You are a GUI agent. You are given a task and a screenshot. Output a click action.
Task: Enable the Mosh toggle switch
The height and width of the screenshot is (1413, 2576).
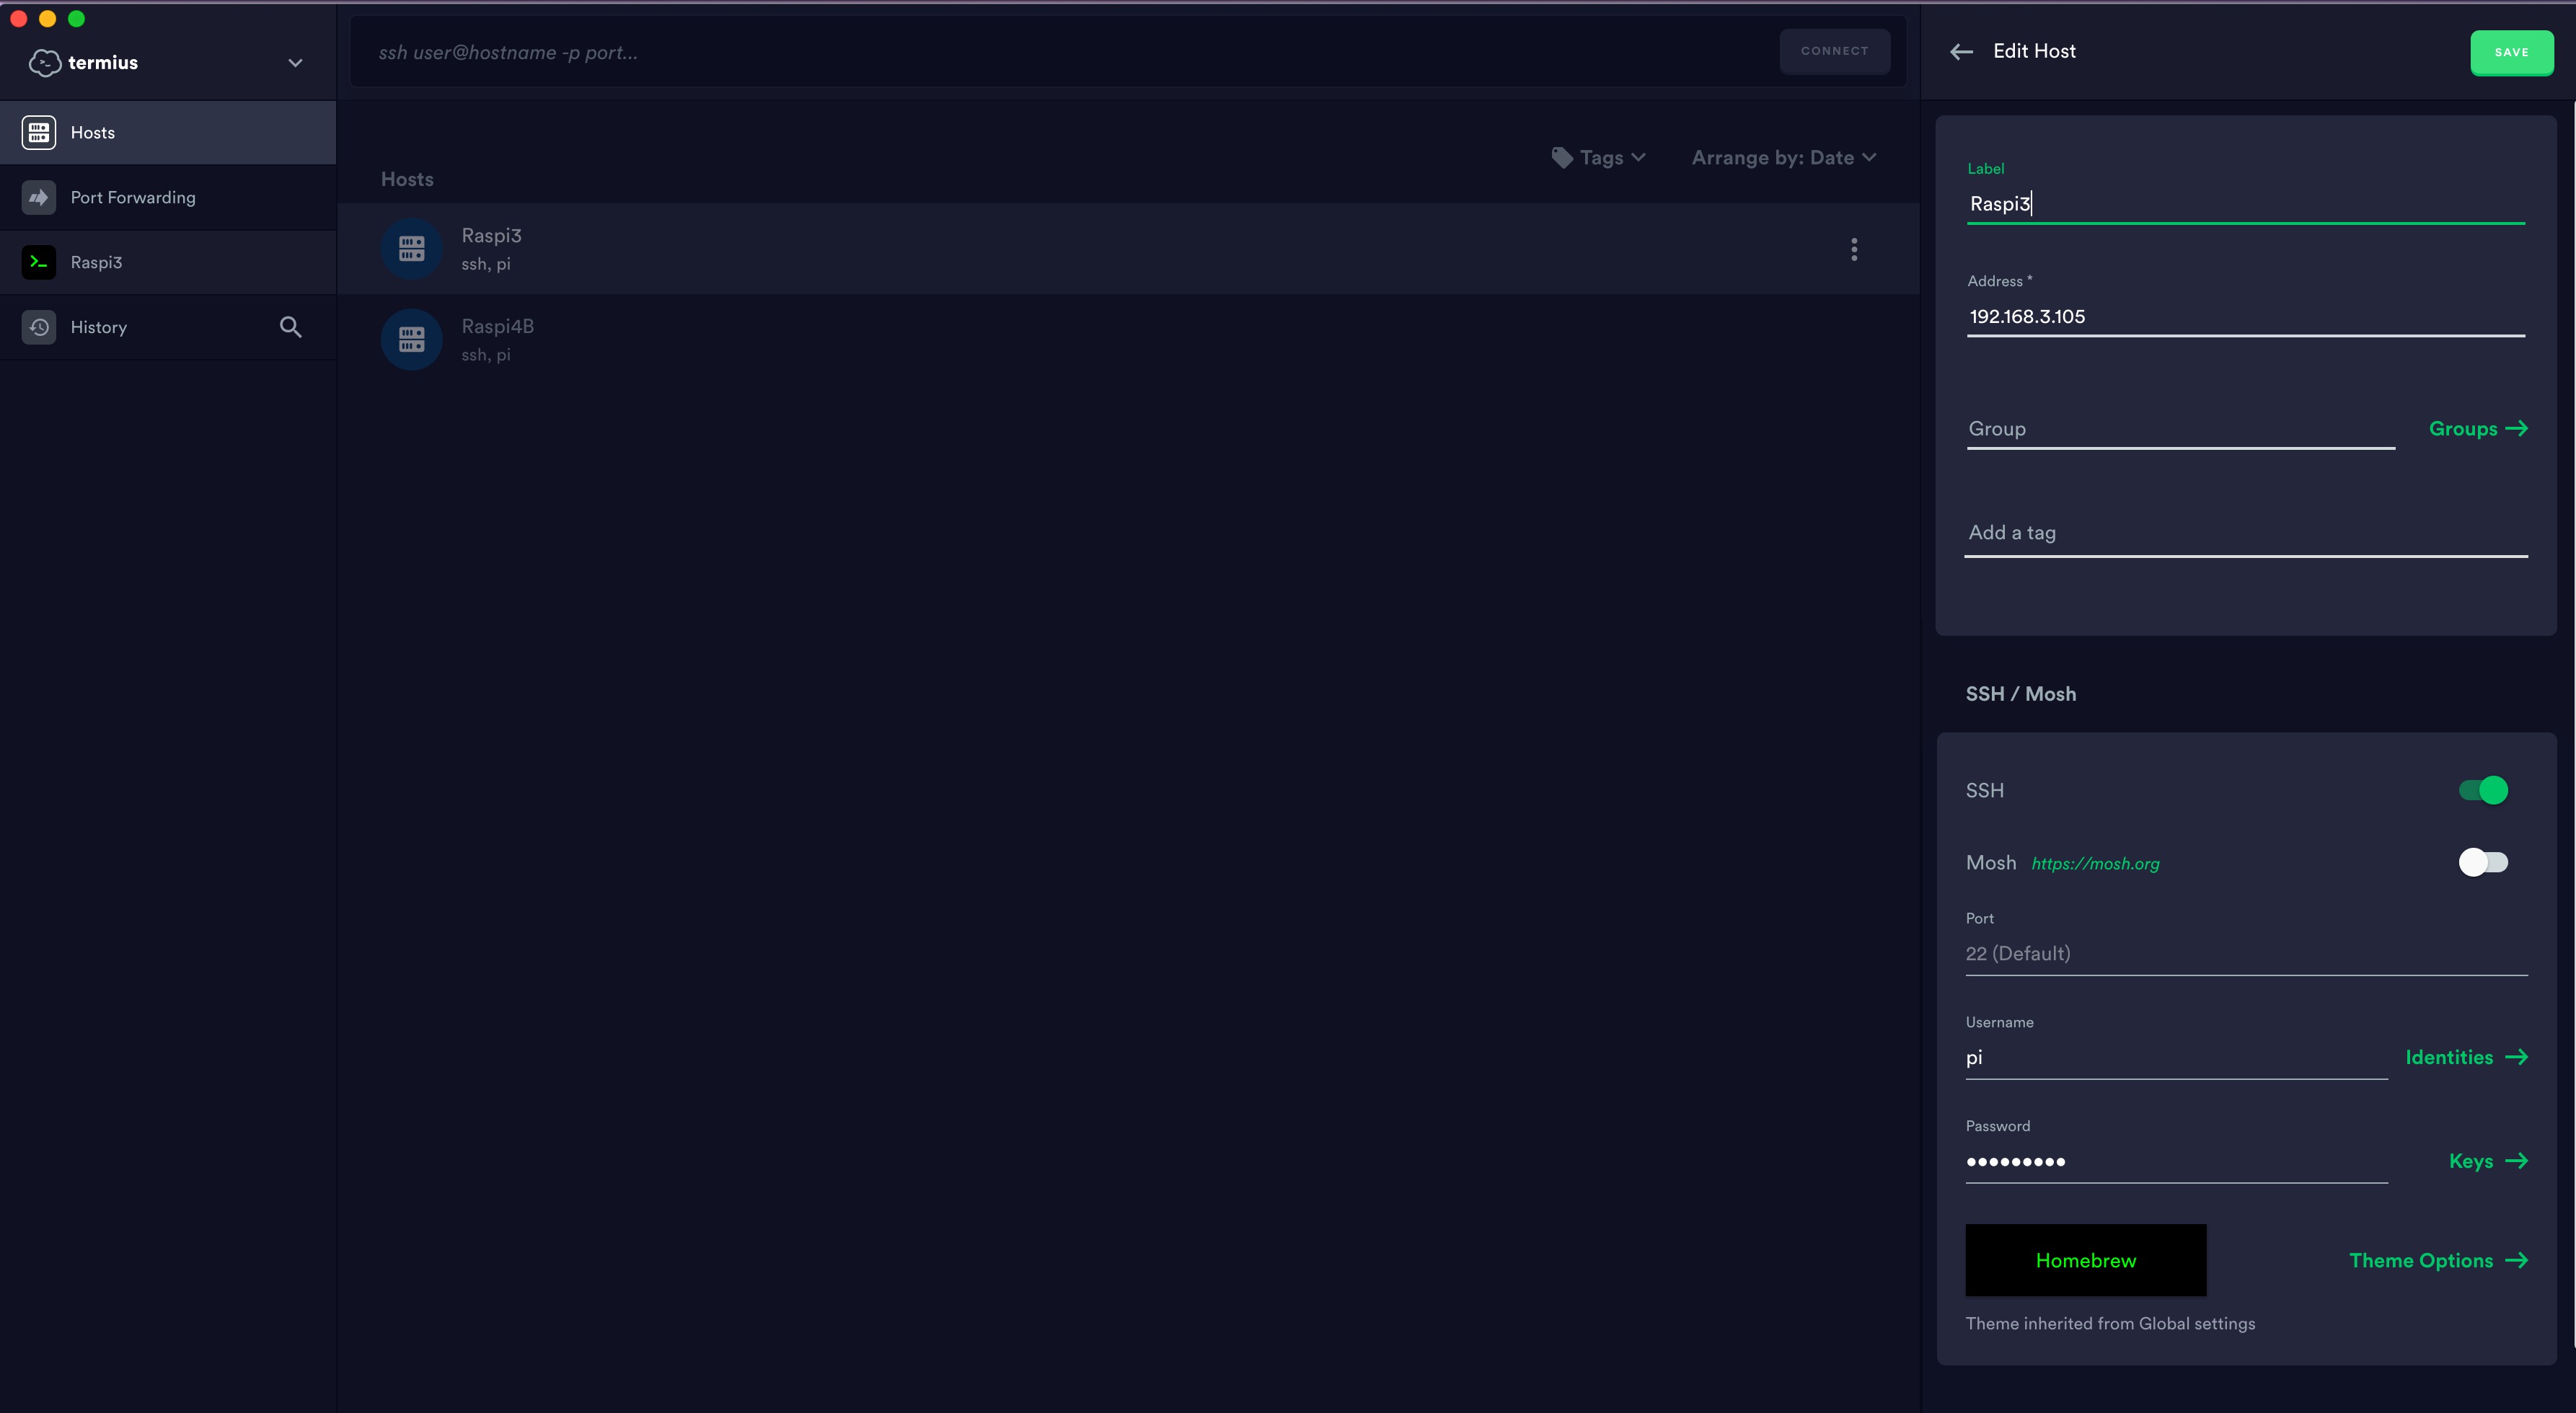click(x=2483, y=862)
